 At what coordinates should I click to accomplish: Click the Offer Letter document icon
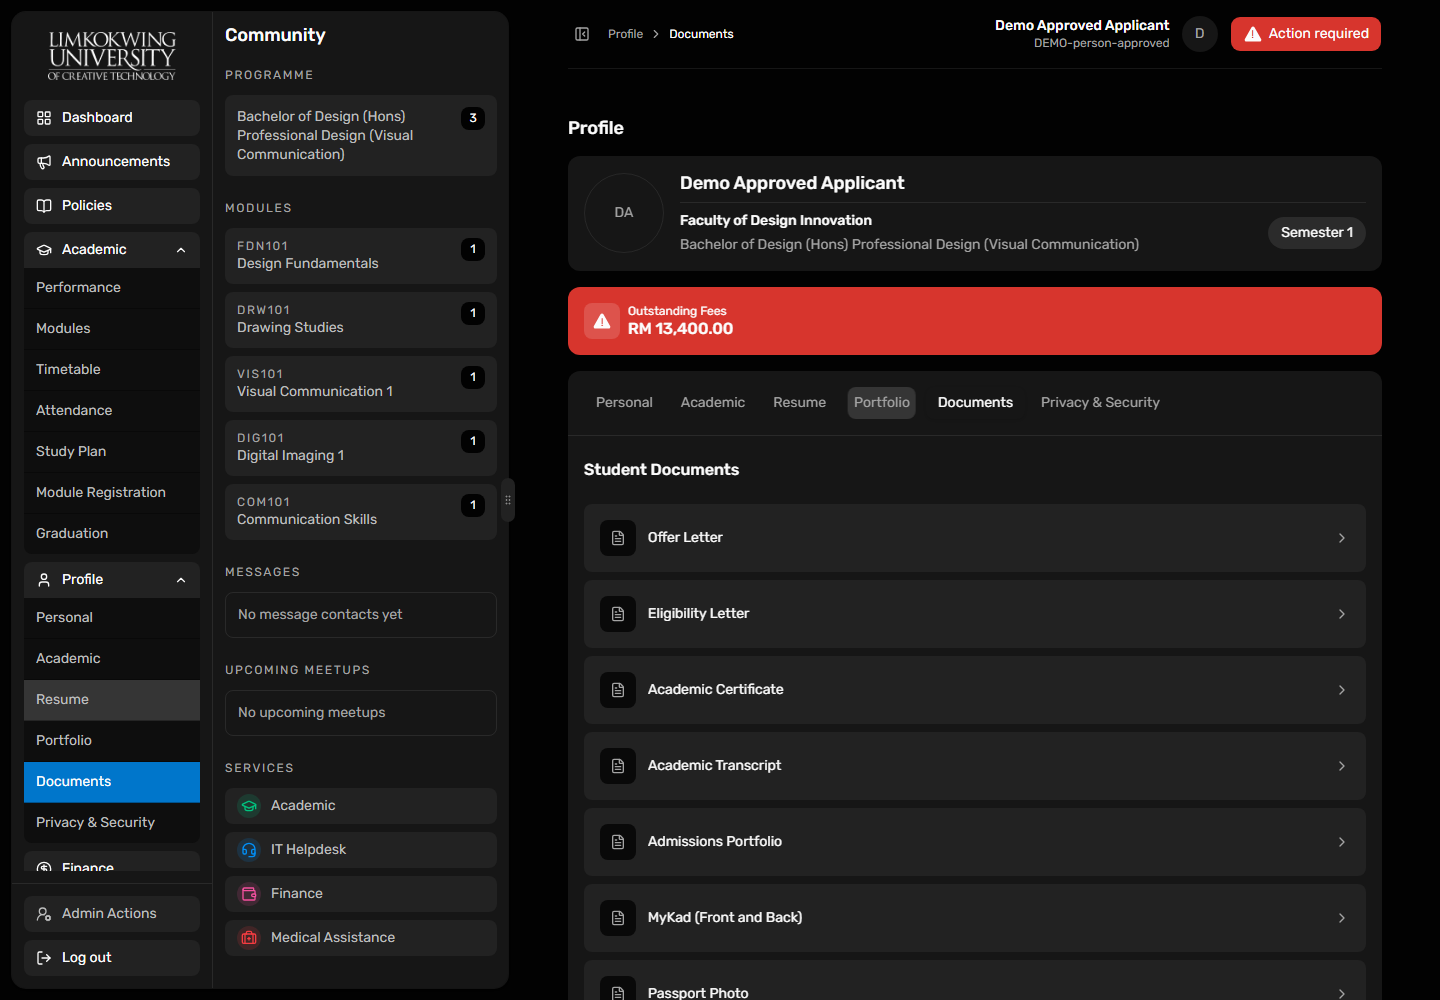618,538
